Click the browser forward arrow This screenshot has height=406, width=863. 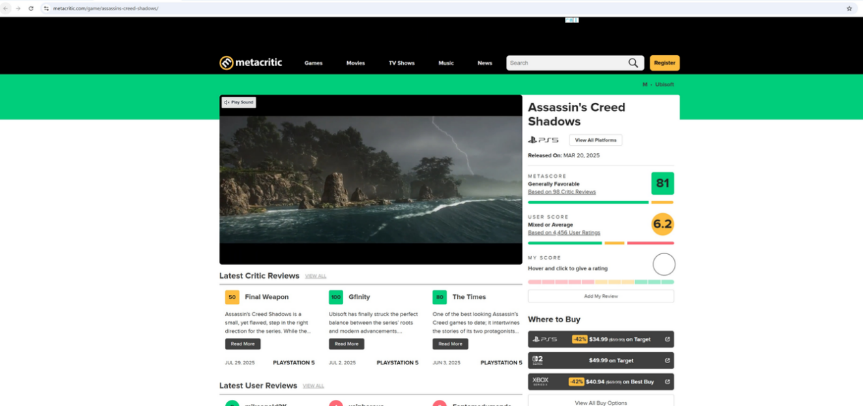click(x=18, y=8)
